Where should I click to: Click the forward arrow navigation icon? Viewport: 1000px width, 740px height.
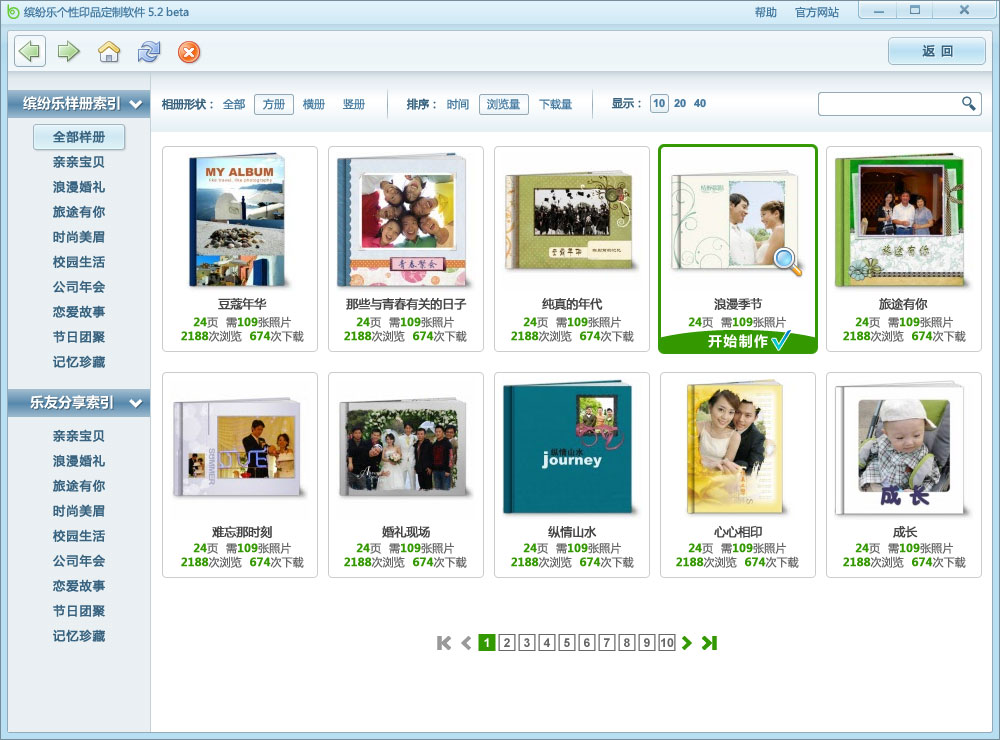pyautogui.click(x=68, y=51)
